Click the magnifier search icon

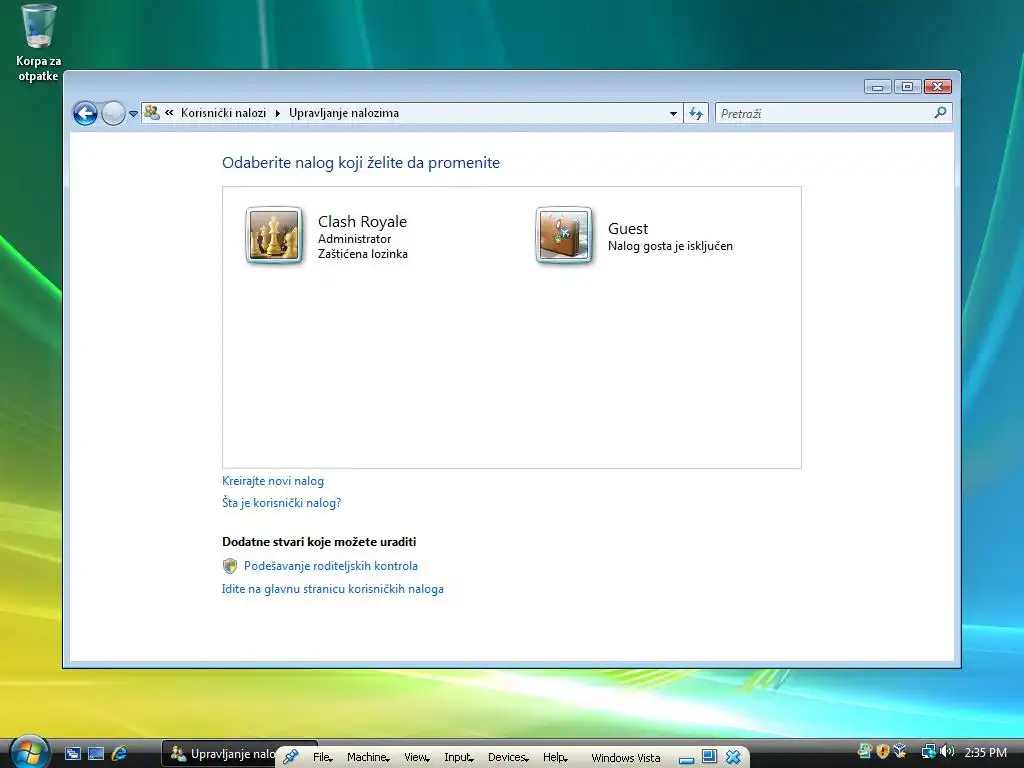click(940, 113)
